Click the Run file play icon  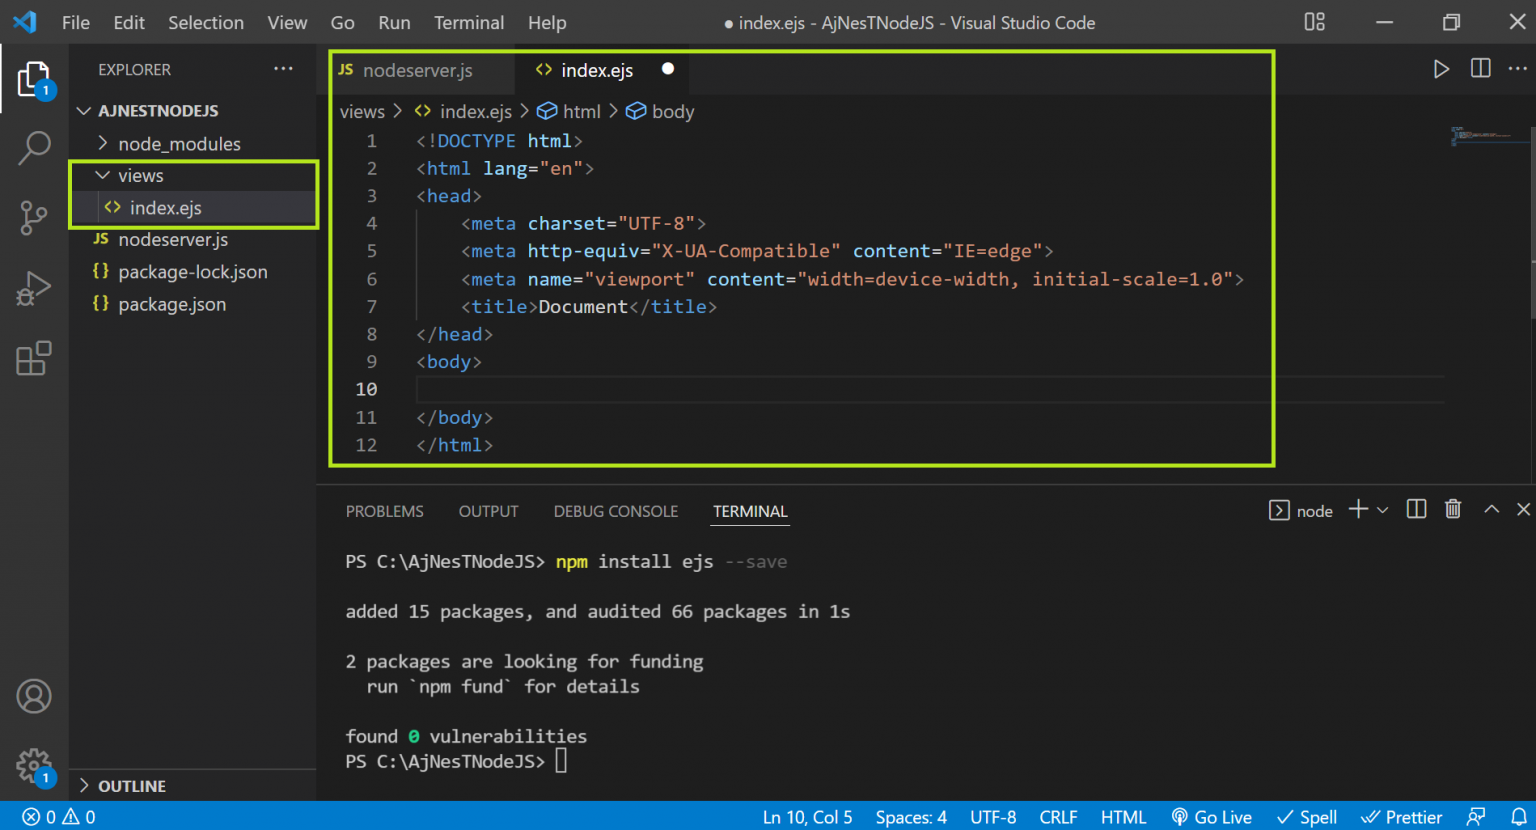(1440, 69)
